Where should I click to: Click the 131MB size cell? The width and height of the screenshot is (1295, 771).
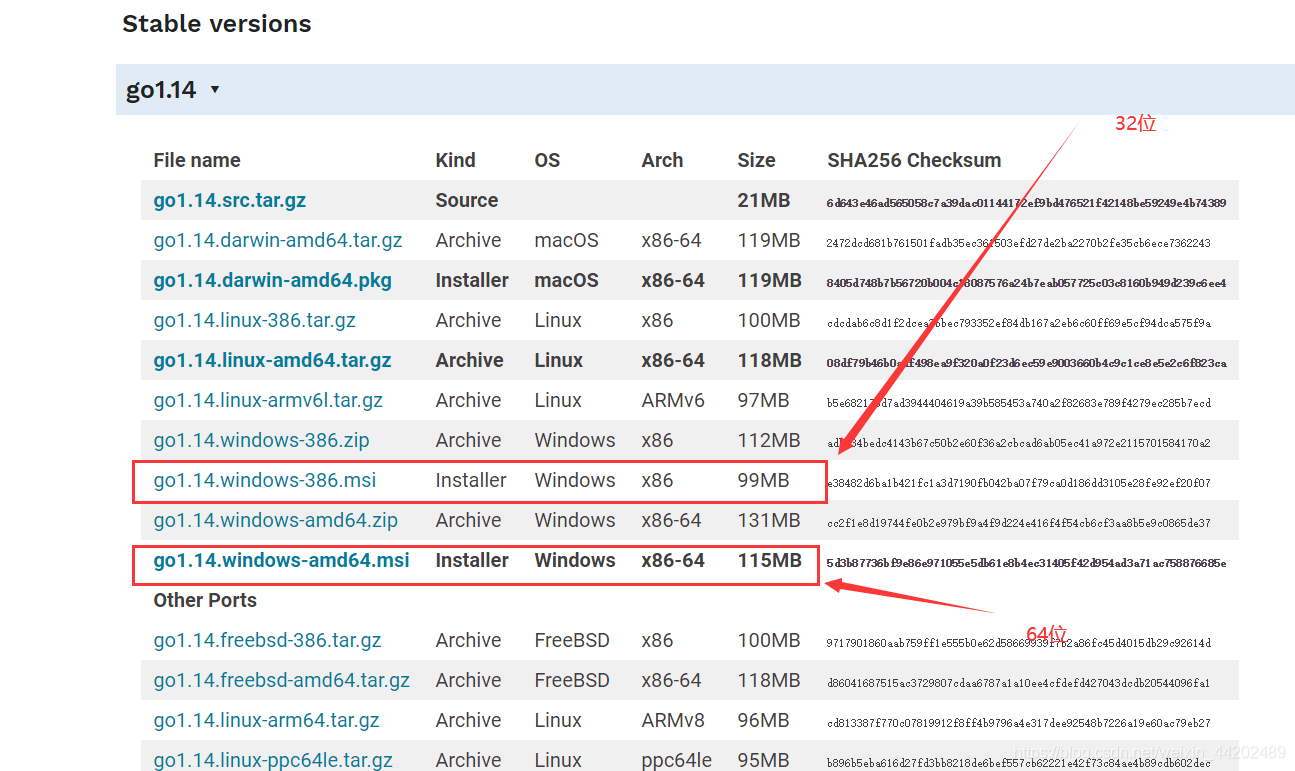pyautogui.click(x=769, y=520)
